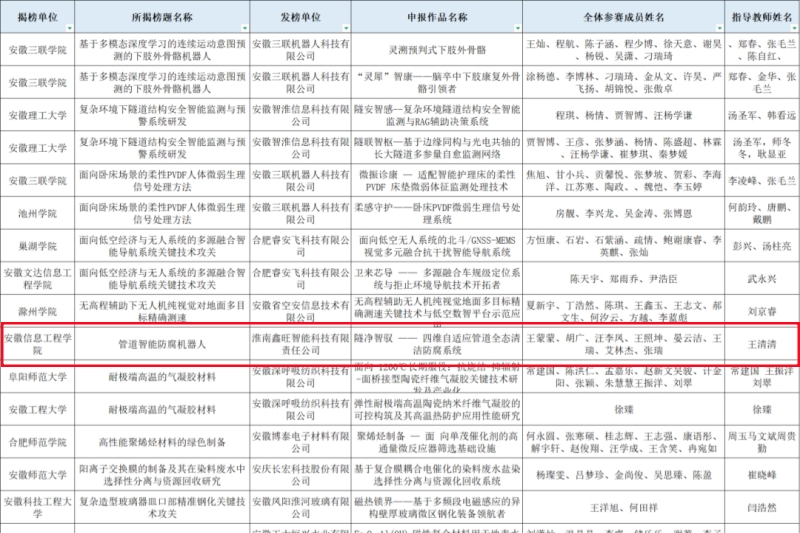
Task: Select the advisor cell 闫浩然
Action: coord(762,507)
